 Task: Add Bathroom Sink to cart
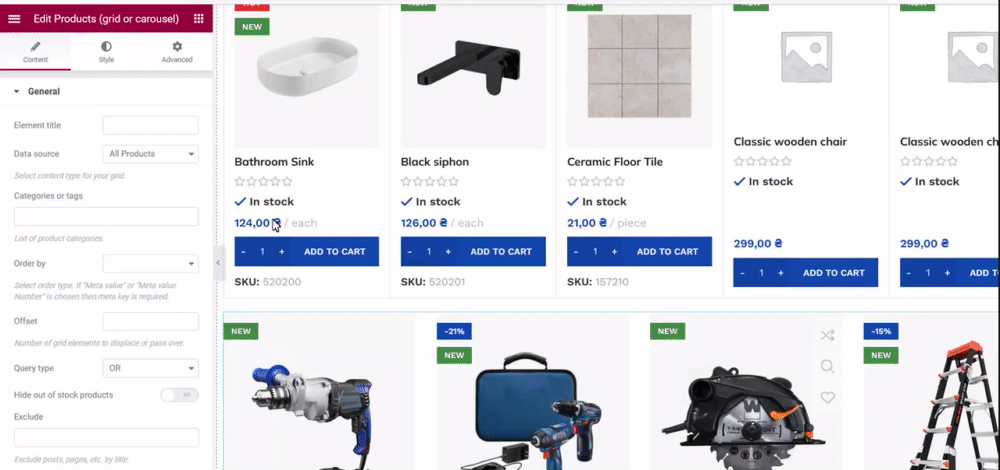point(335,252)
